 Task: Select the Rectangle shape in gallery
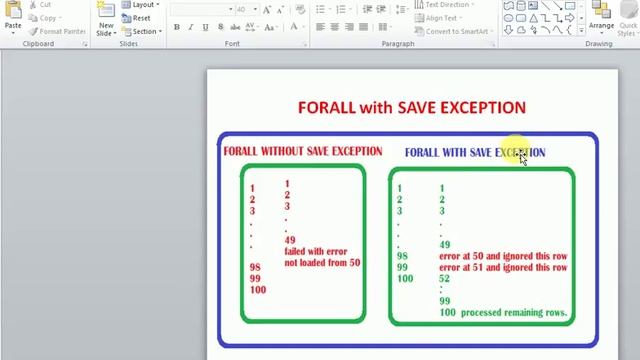(570, 6)
